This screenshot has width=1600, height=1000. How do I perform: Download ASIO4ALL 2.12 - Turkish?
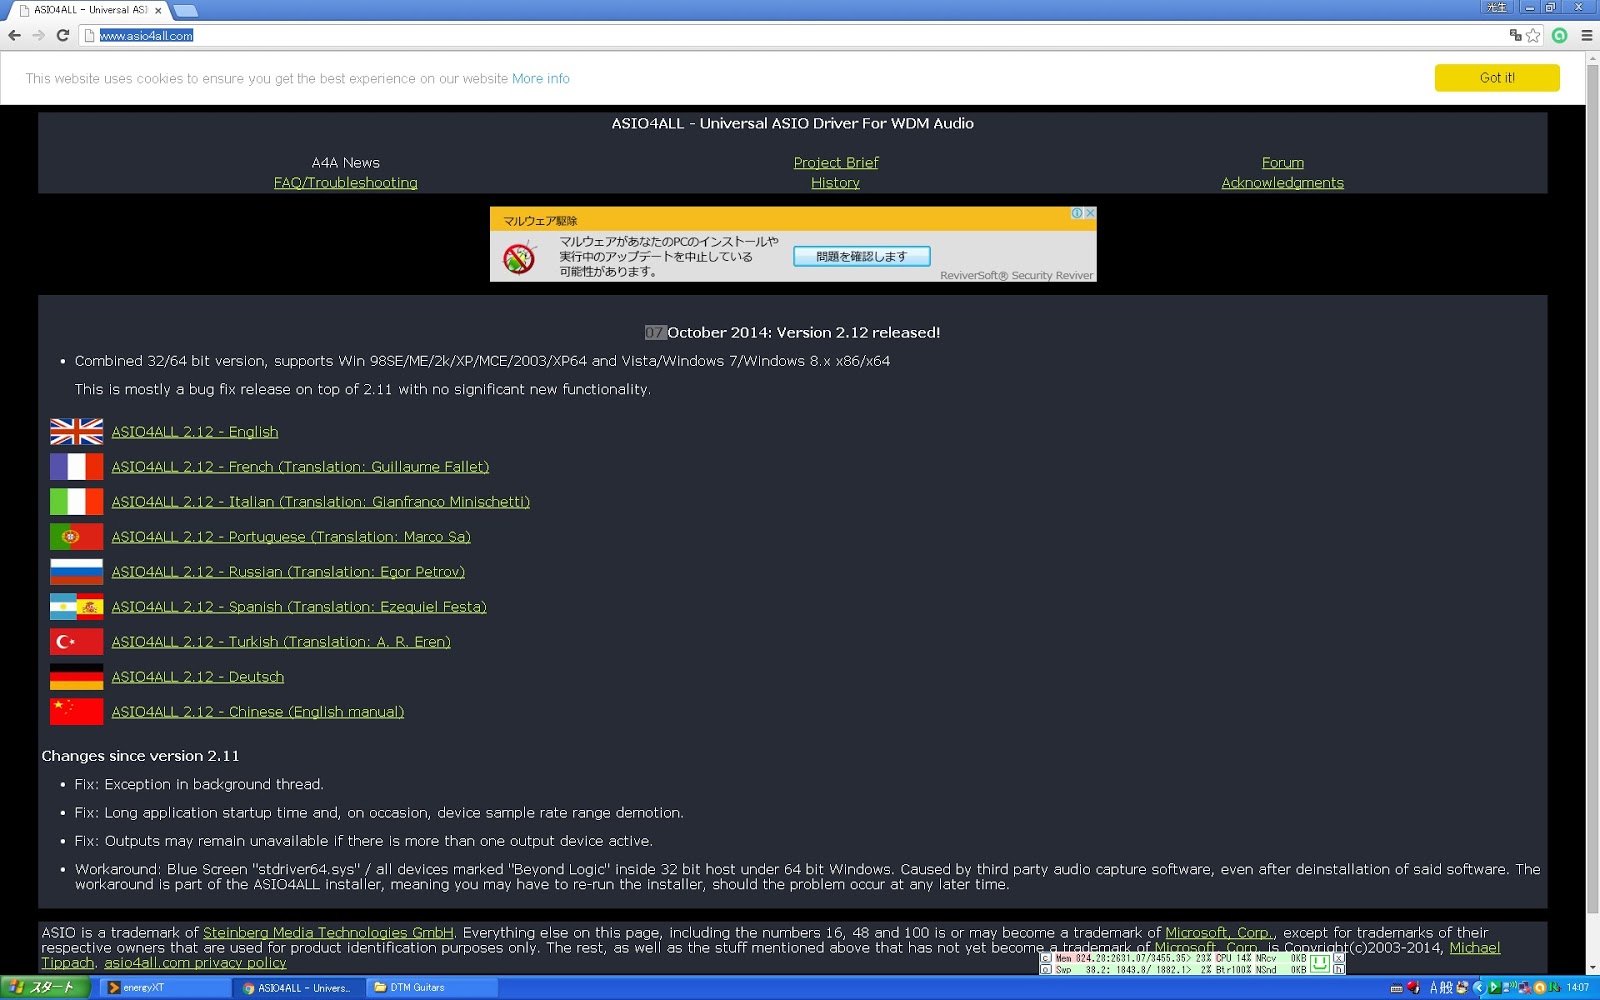coord(281,642)
